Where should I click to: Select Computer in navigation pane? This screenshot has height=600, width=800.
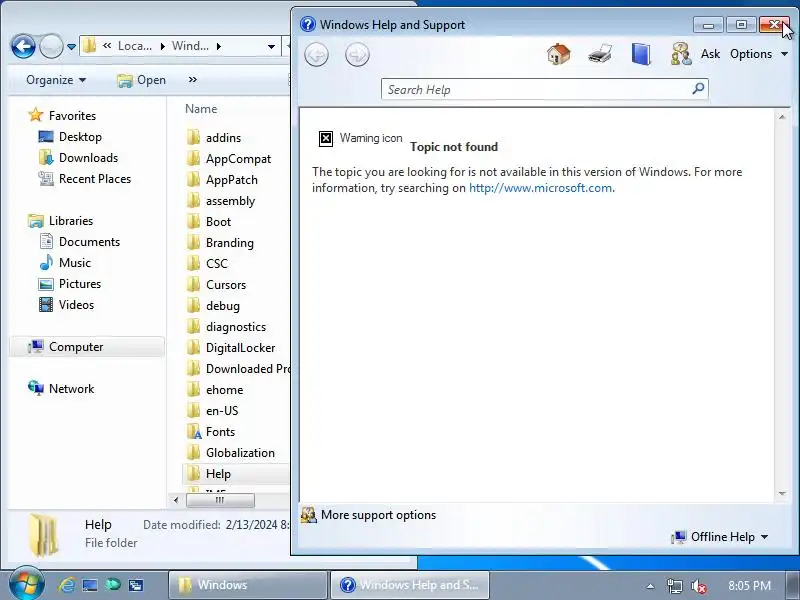pos(87,347)
